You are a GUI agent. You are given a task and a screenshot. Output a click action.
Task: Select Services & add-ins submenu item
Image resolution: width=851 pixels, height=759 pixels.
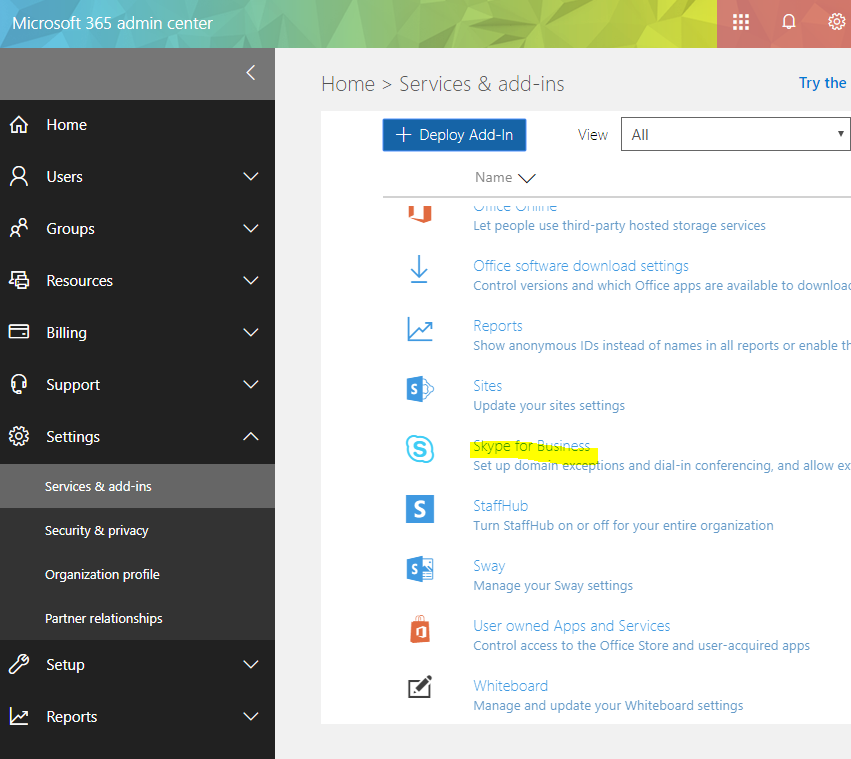coord(137,486)
